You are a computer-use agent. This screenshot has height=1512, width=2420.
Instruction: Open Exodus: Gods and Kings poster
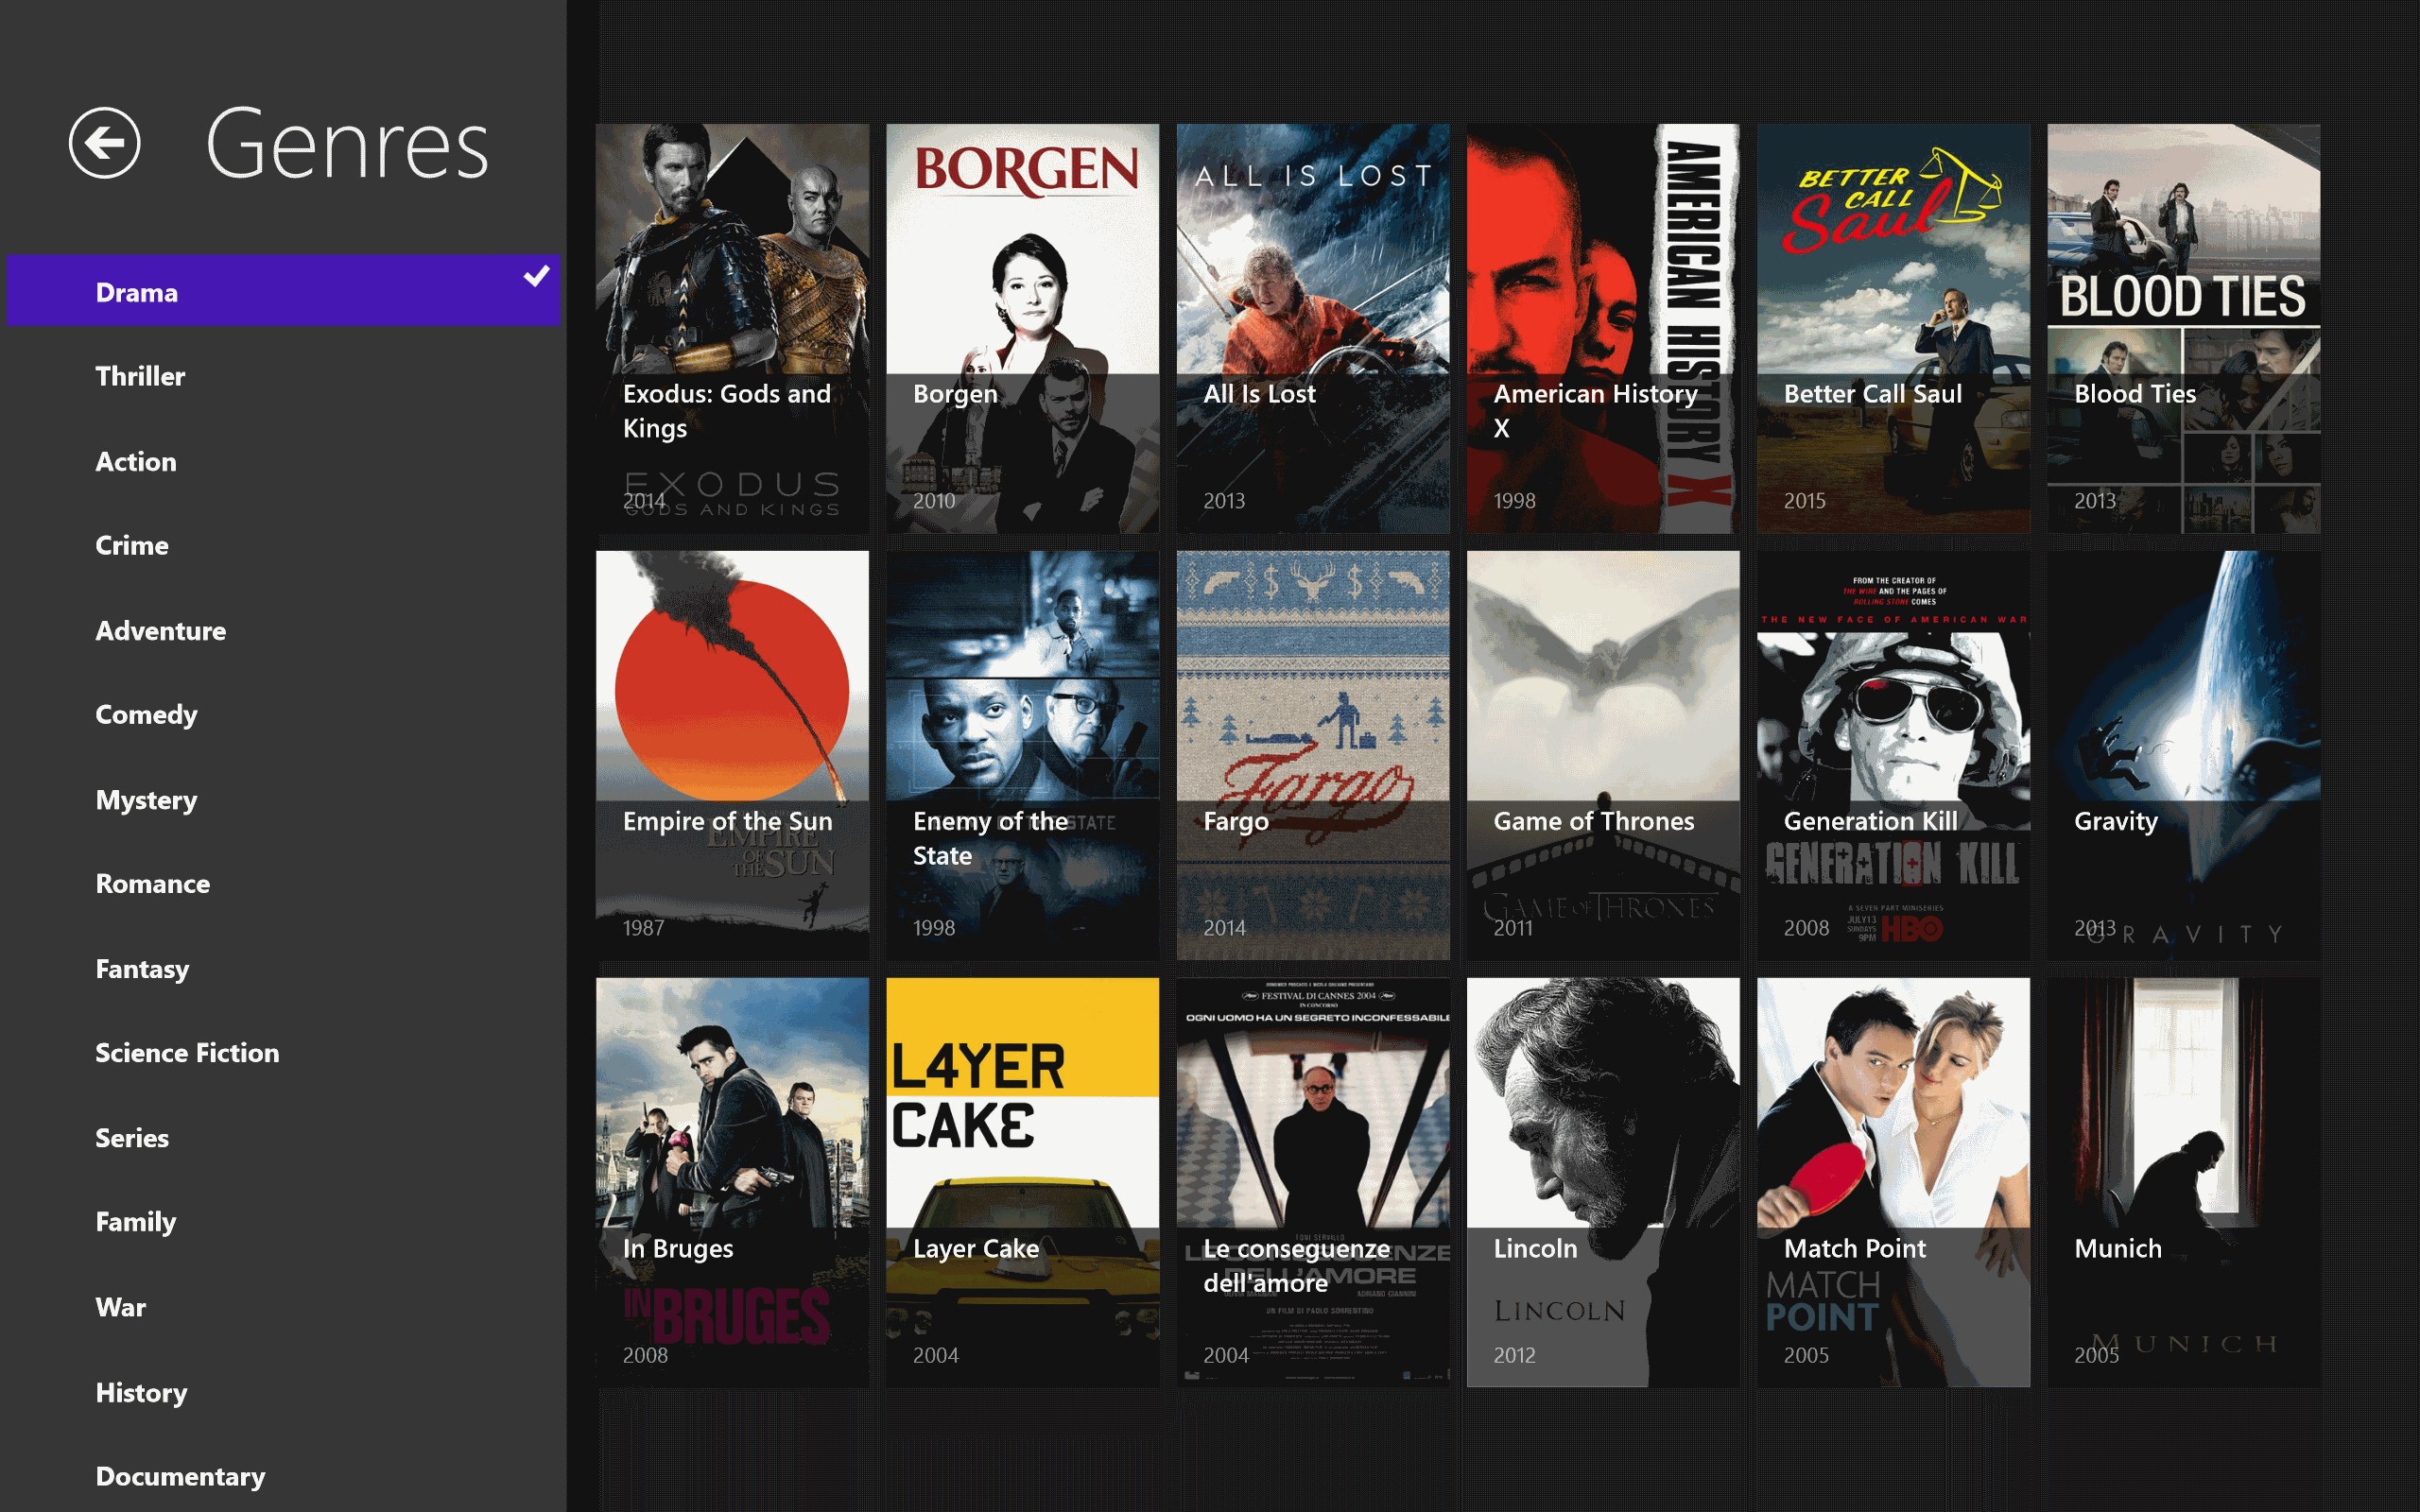click(732, 328)
